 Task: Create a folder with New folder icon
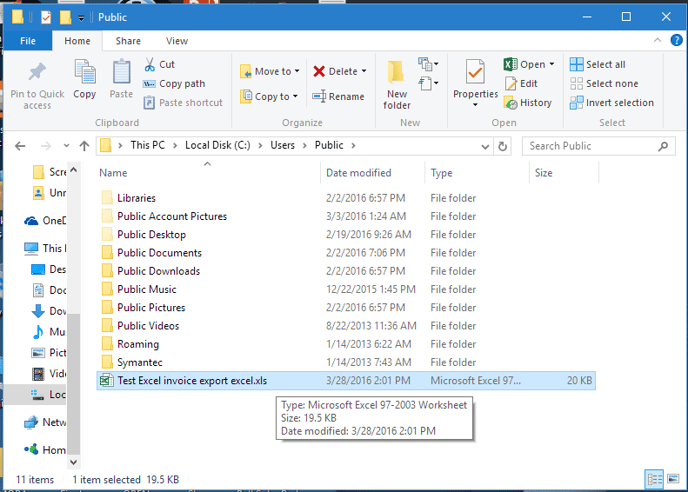tap(397, 74)
